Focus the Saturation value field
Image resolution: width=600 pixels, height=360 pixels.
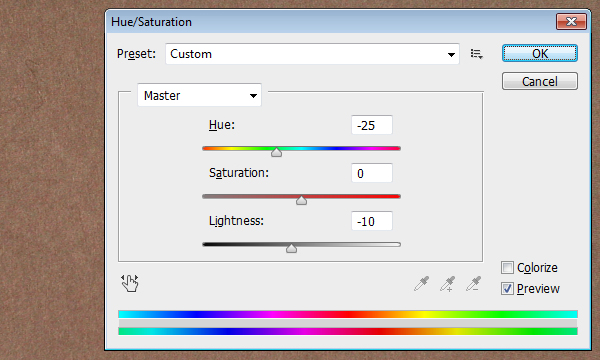pos(372,173)
